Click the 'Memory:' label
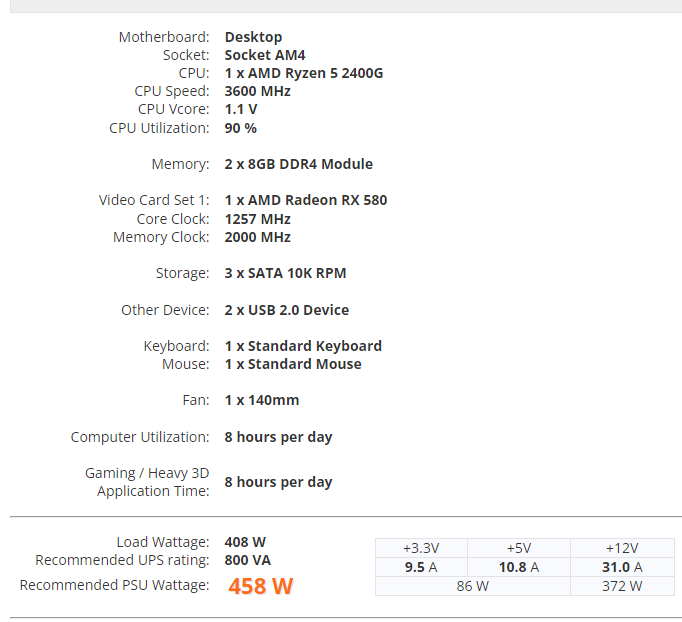Screen dimensions: 682x622 [x=181, y=164]
